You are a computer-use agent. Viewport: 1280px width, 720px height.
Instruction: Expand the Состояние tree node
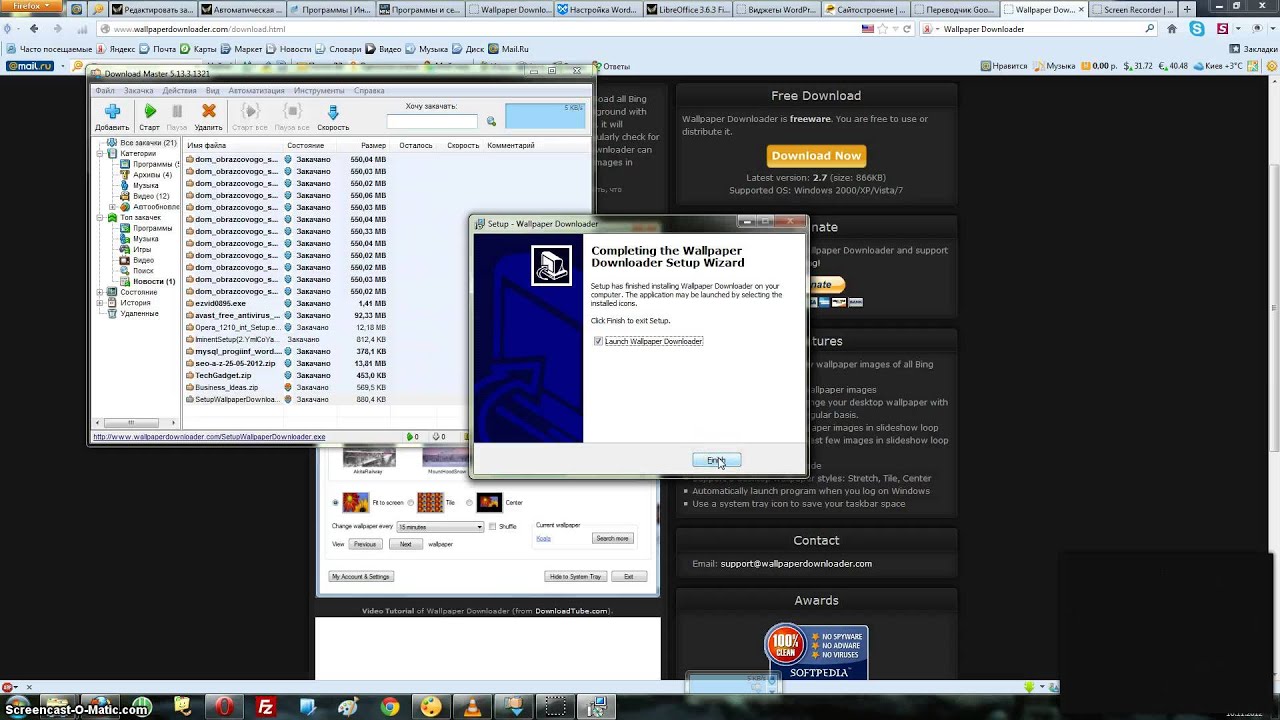point(100,292)
